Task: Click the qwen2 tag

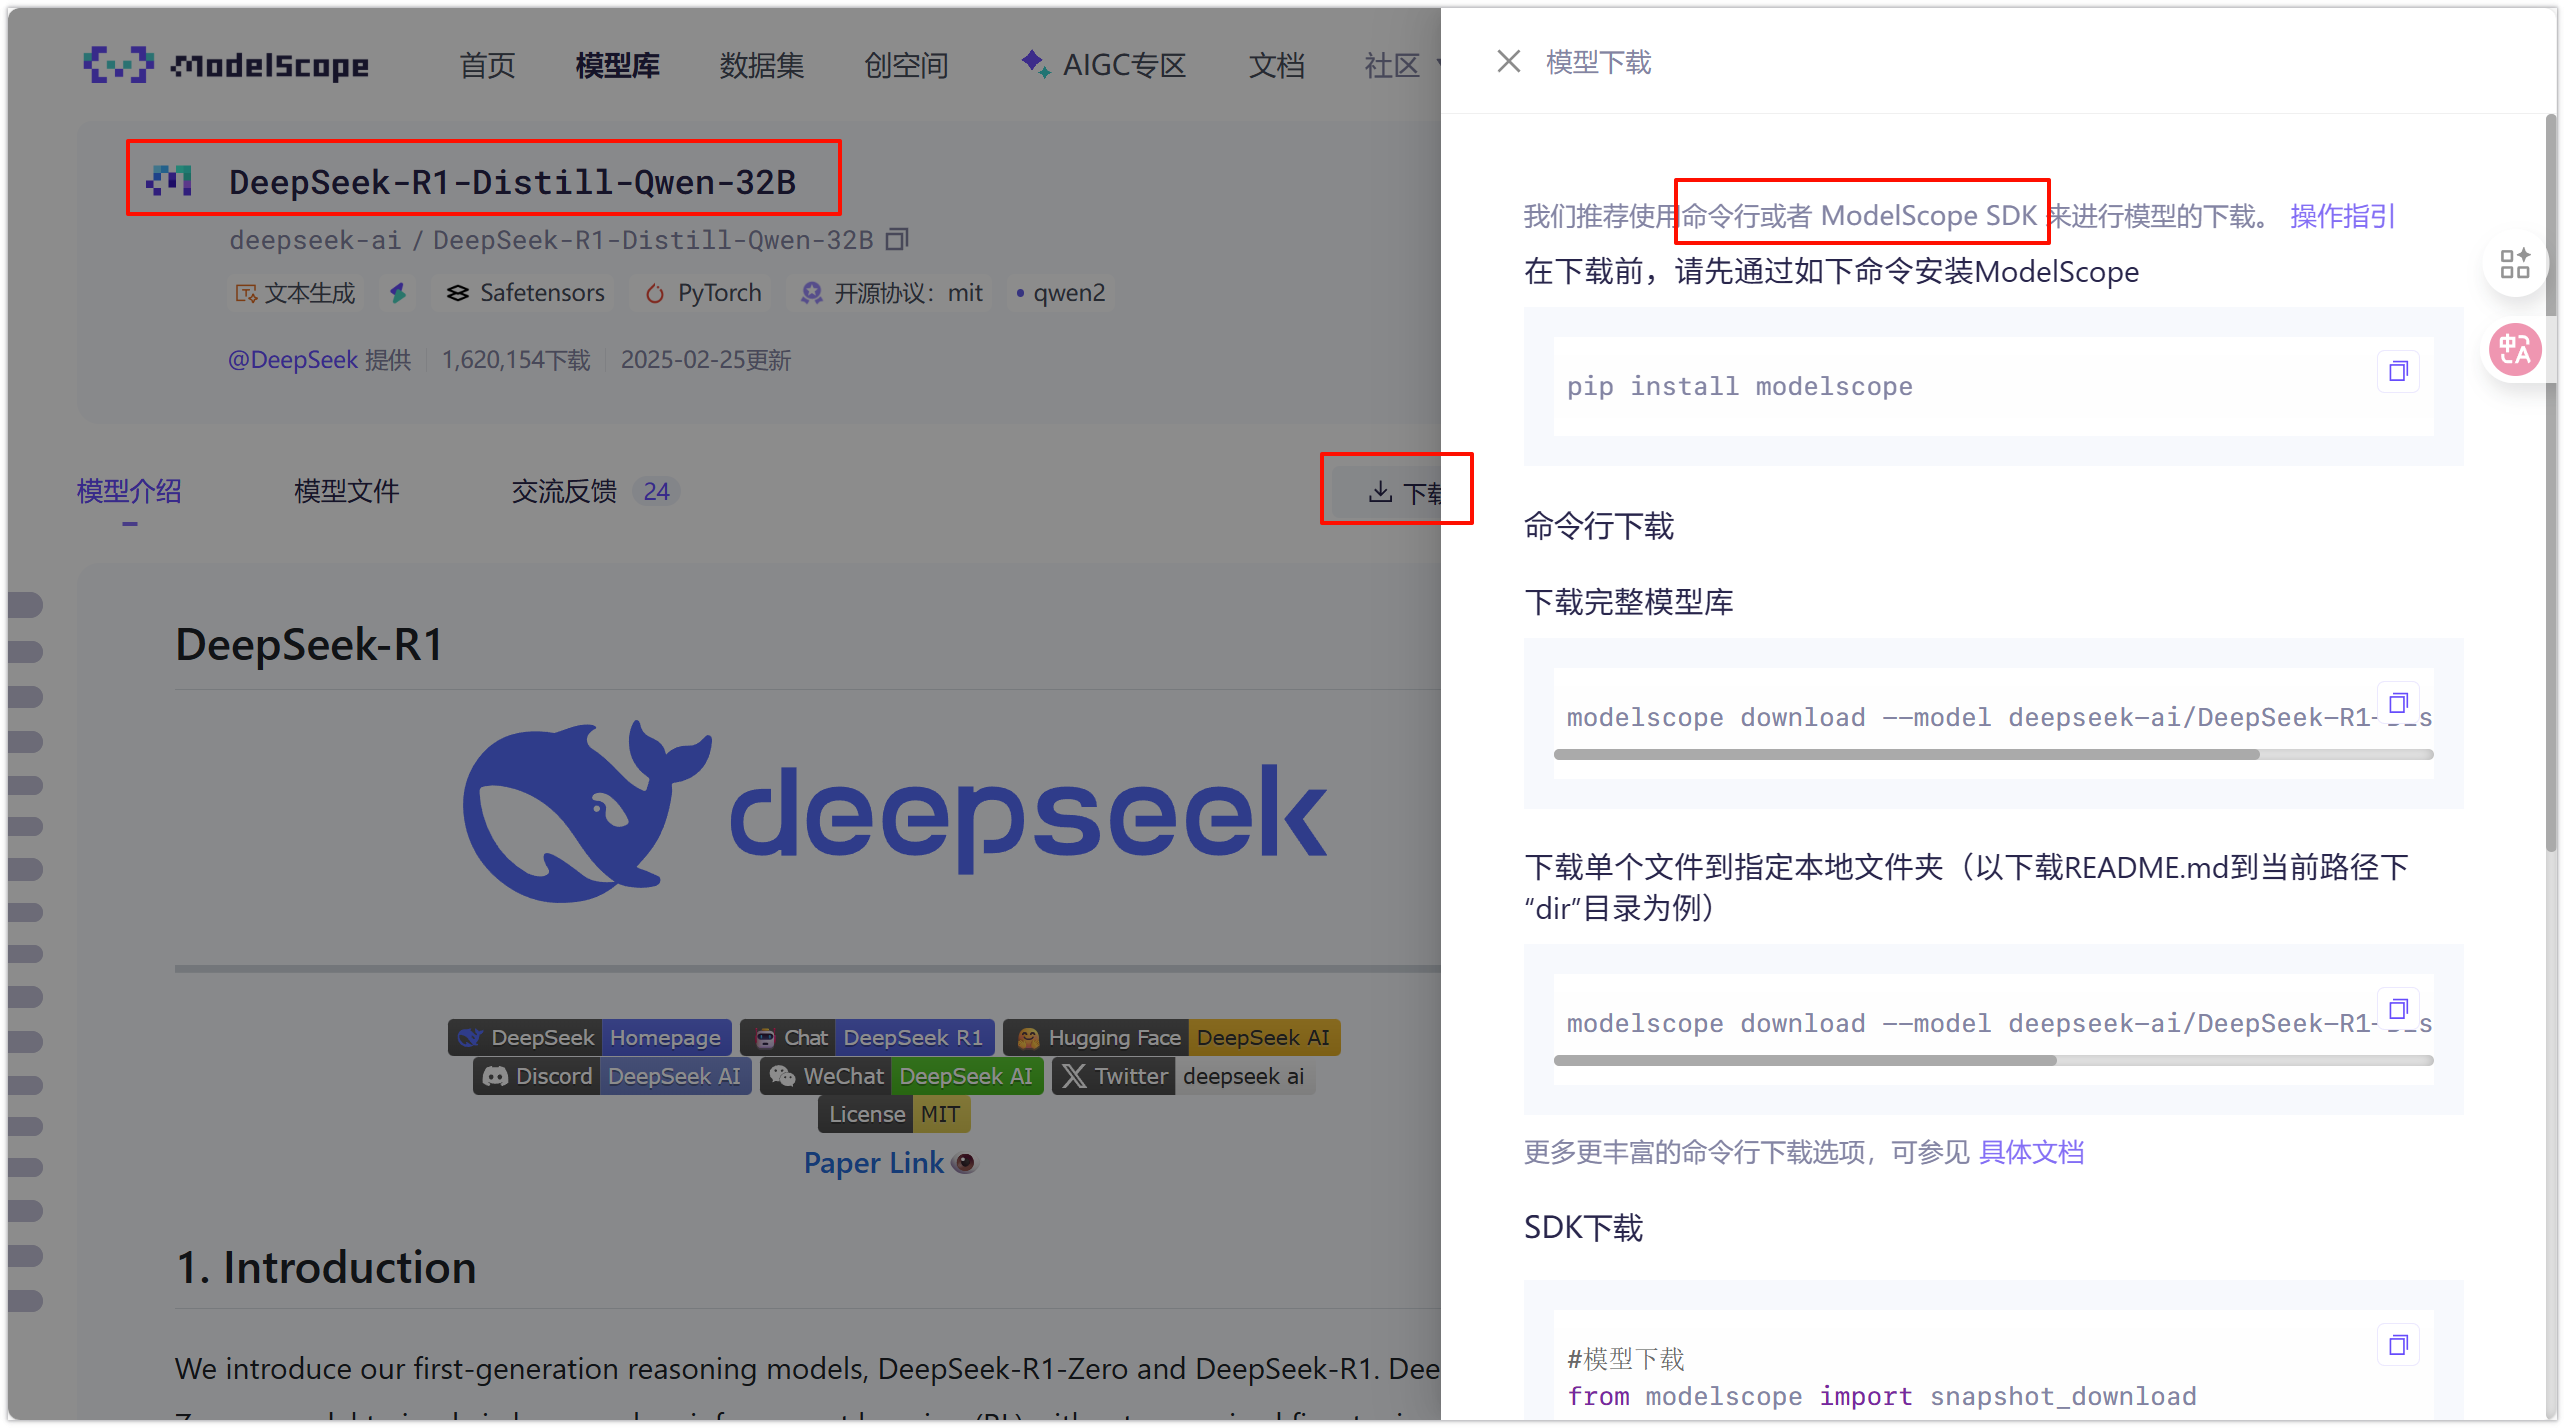Action: coord(1060,293)
